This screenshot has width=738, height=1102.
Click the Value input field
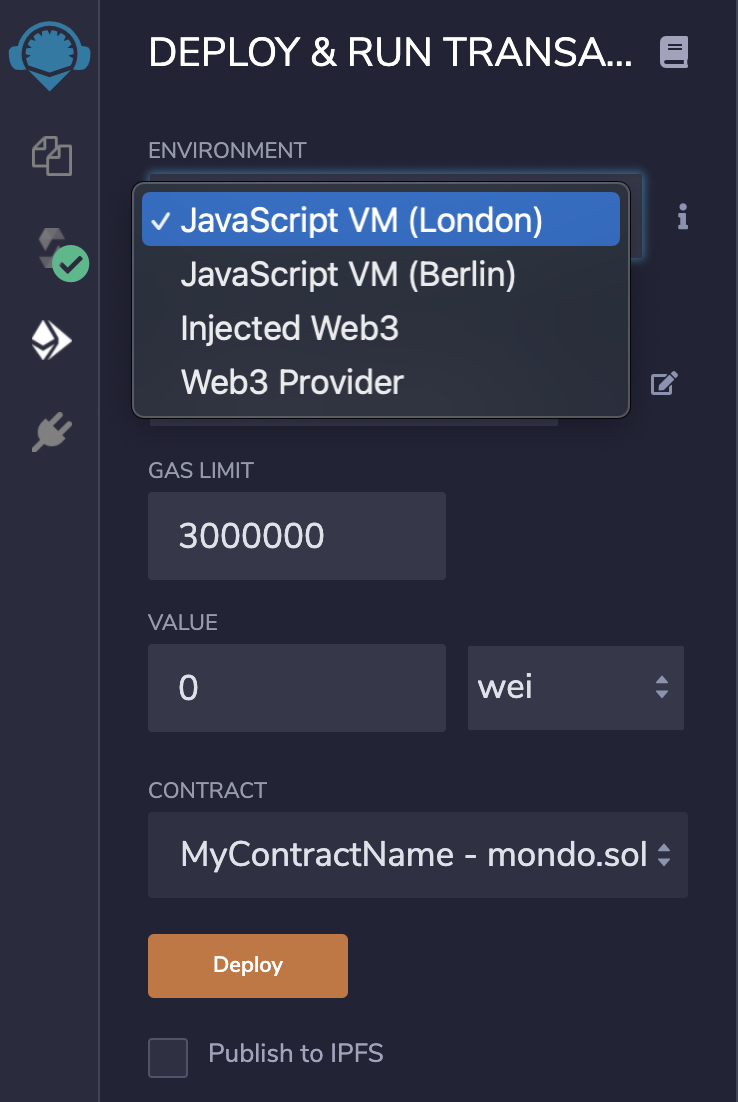click(297, 687)
